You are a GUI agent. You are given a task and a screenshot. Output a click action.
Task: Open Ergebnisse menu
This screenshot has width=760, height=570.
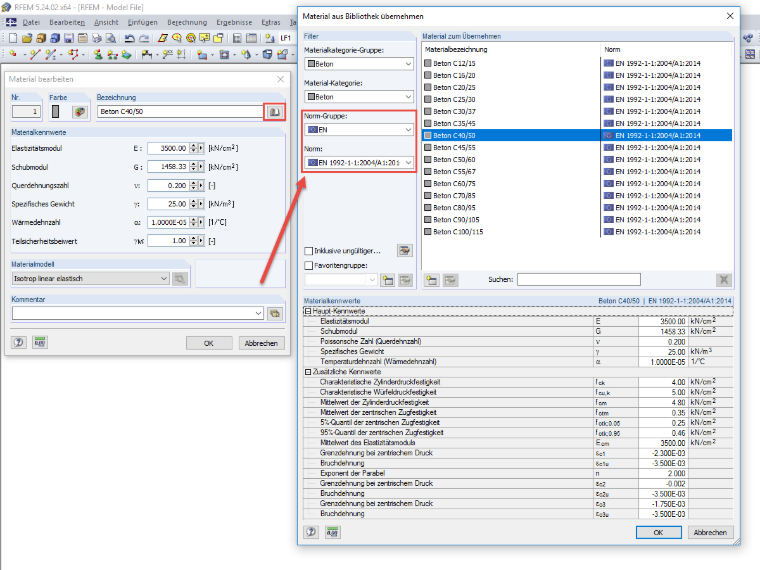point(234,22)
